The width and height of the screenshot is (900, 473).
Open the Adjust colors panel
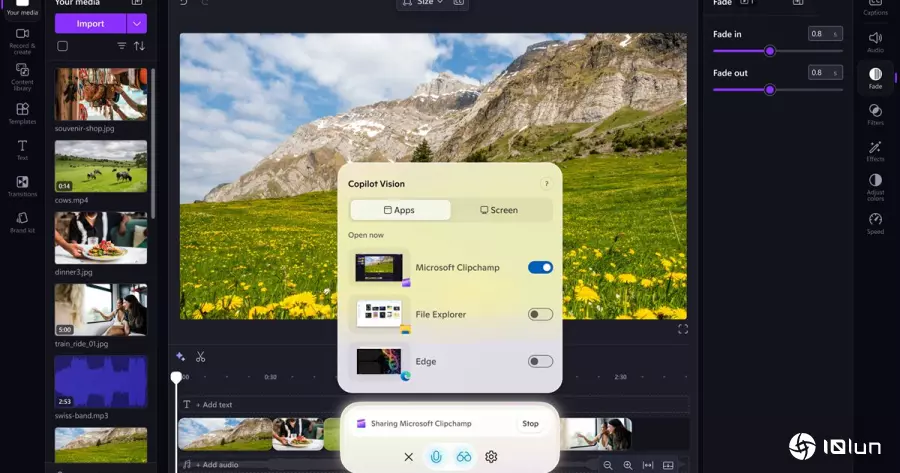(875, 187)
